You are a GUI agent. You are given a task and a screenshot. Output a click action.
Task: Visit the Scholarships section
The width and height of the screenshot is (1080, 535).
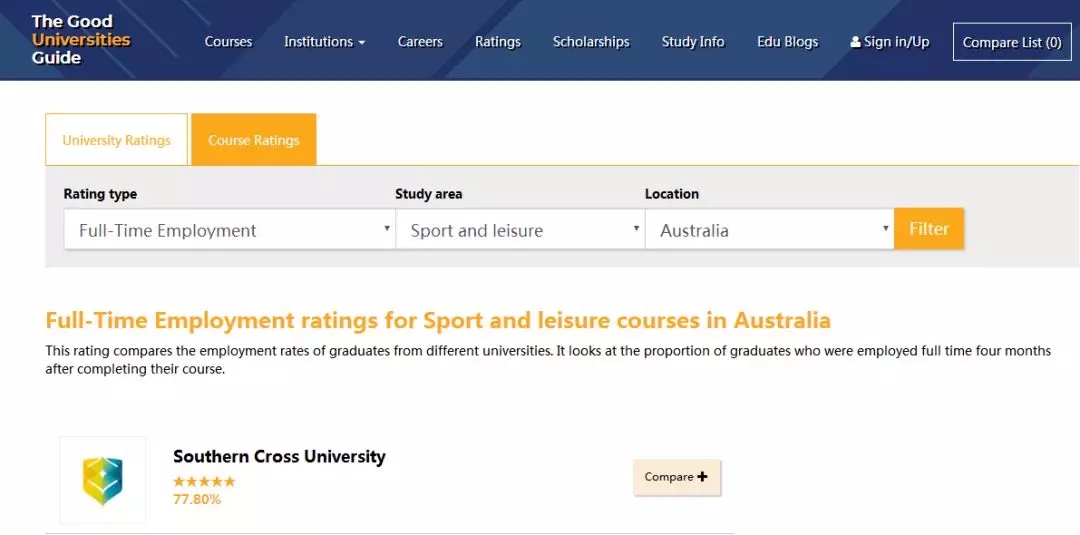(x=591, y=42)
